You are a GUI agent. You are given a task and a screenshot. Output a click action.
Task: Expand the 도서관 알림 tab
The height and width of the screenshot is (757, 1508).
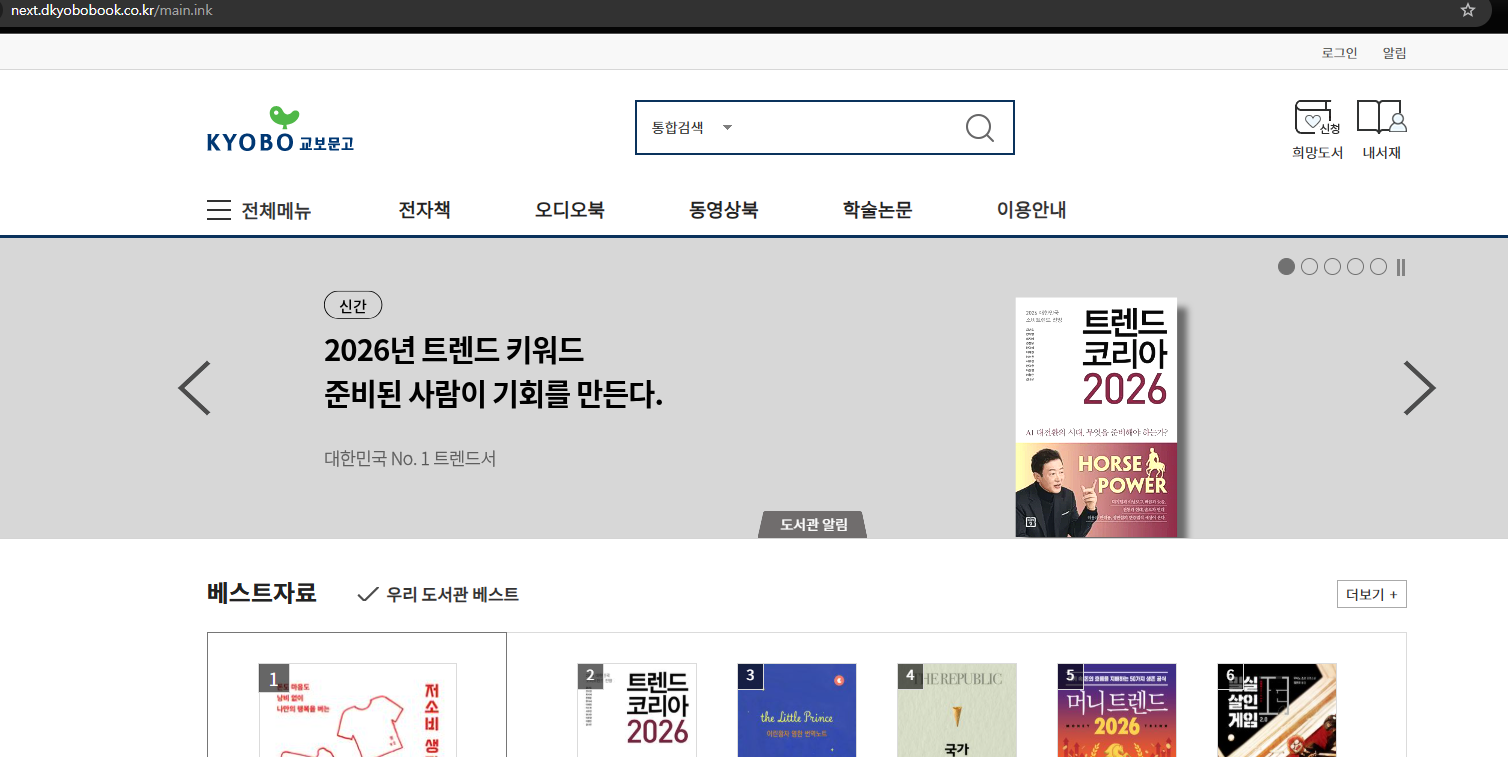[813, 524]
